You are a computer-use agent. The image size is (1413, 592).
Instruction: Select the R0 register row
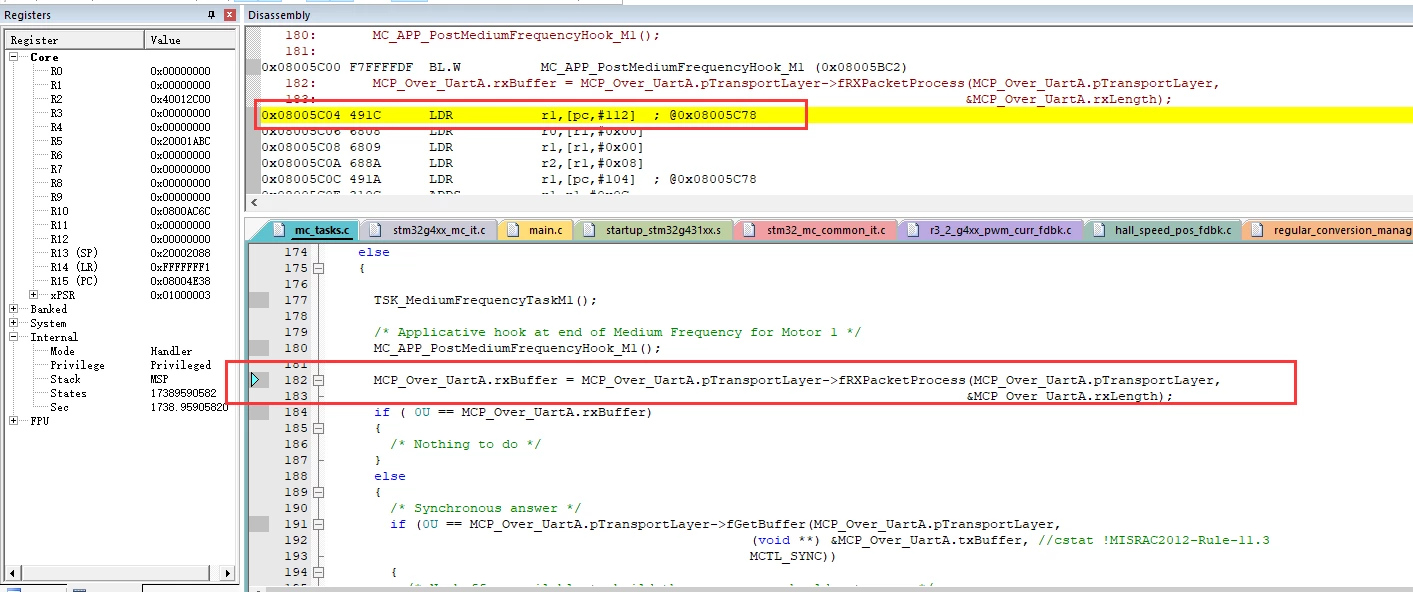(121, 71)
